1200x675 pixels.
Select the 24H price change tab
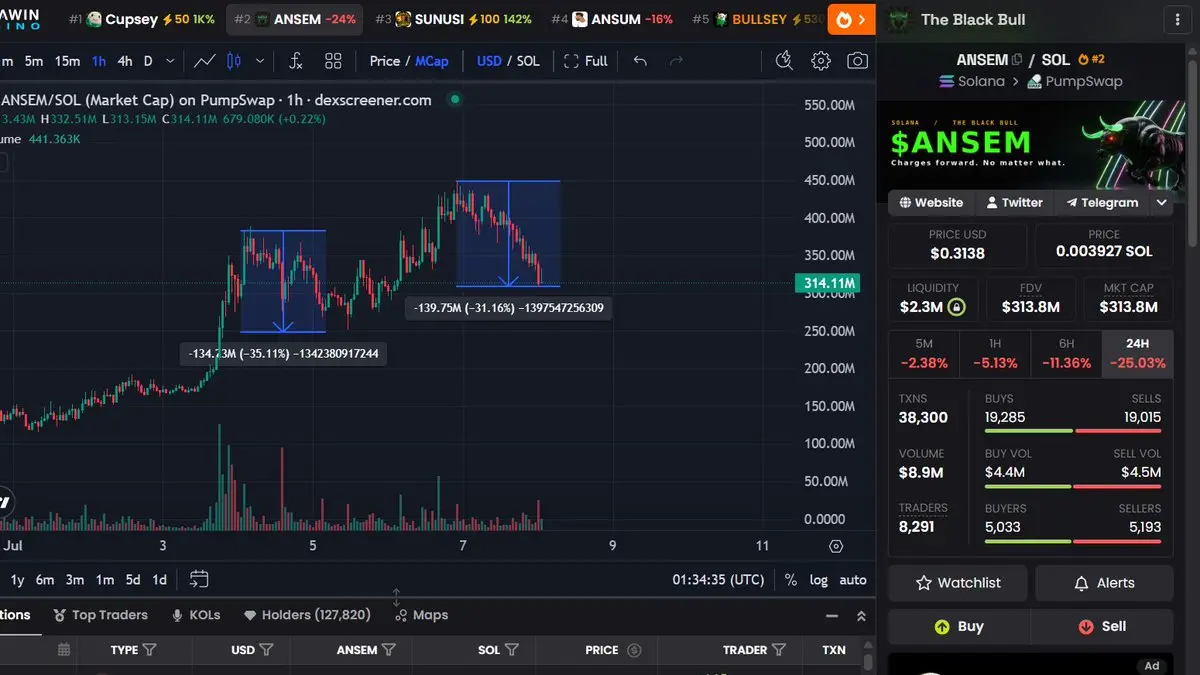click(x=1137, y=353)
